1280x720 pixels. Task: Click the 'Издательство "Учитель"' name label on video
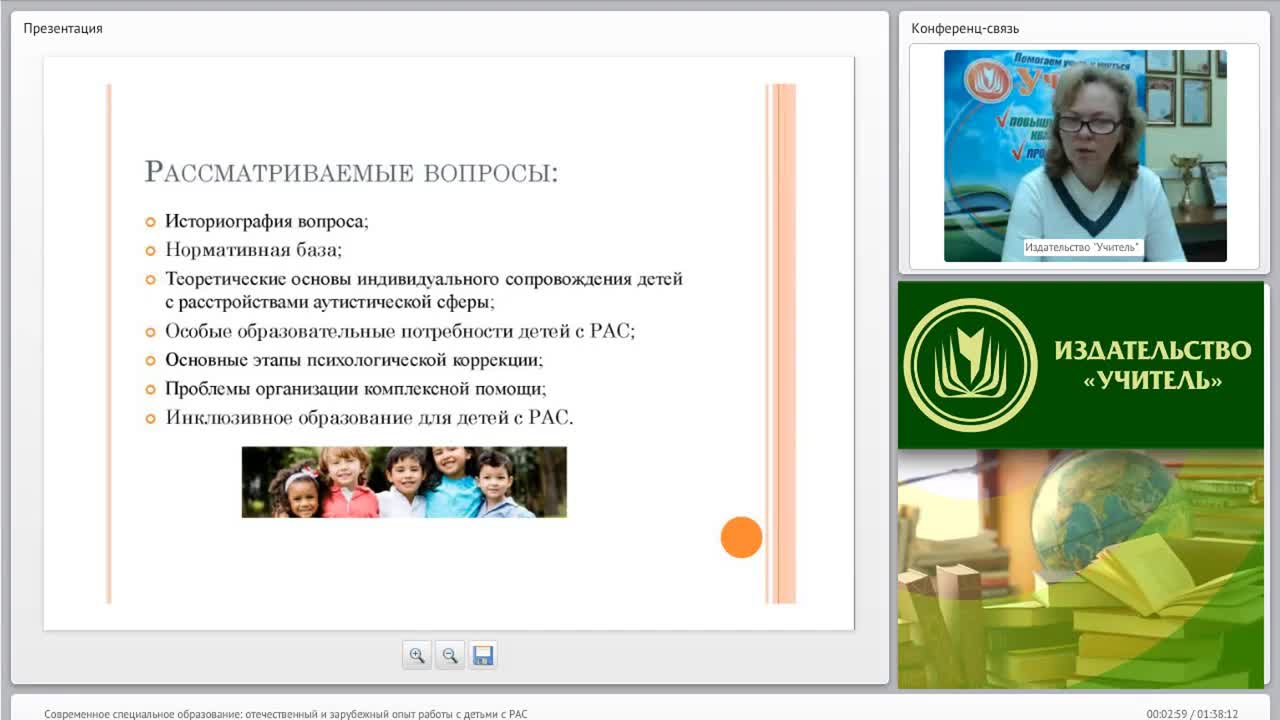(1083, 247)
